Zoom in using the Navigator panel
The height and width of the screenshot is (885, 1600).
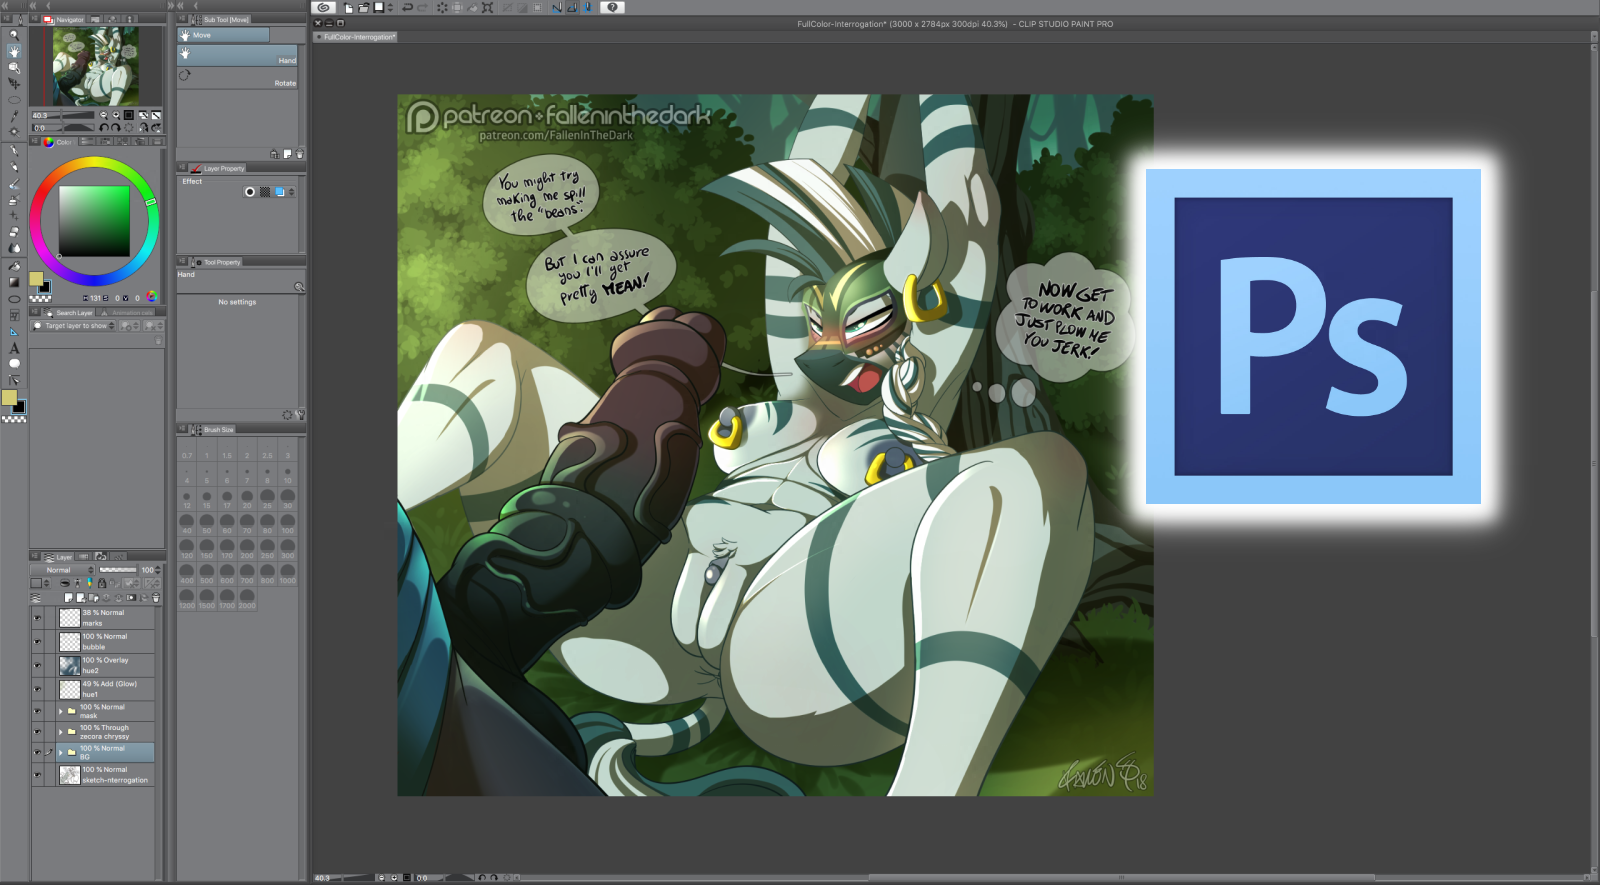(x=116, y=115)
